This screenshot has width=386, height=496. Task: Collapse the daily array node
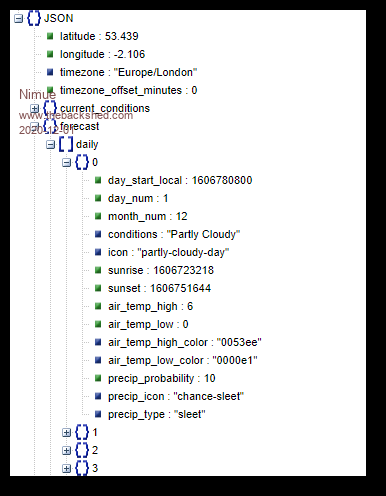click(50, 144)
